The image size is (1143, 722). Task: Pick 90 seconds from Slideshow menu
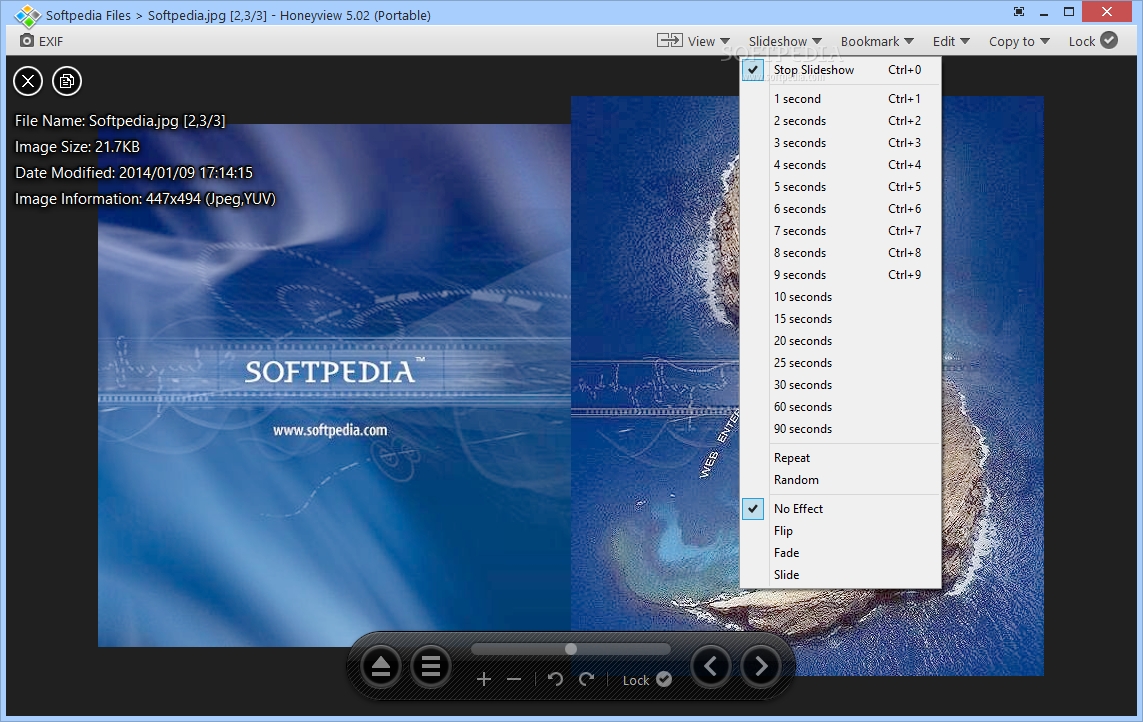click(840, 429)
